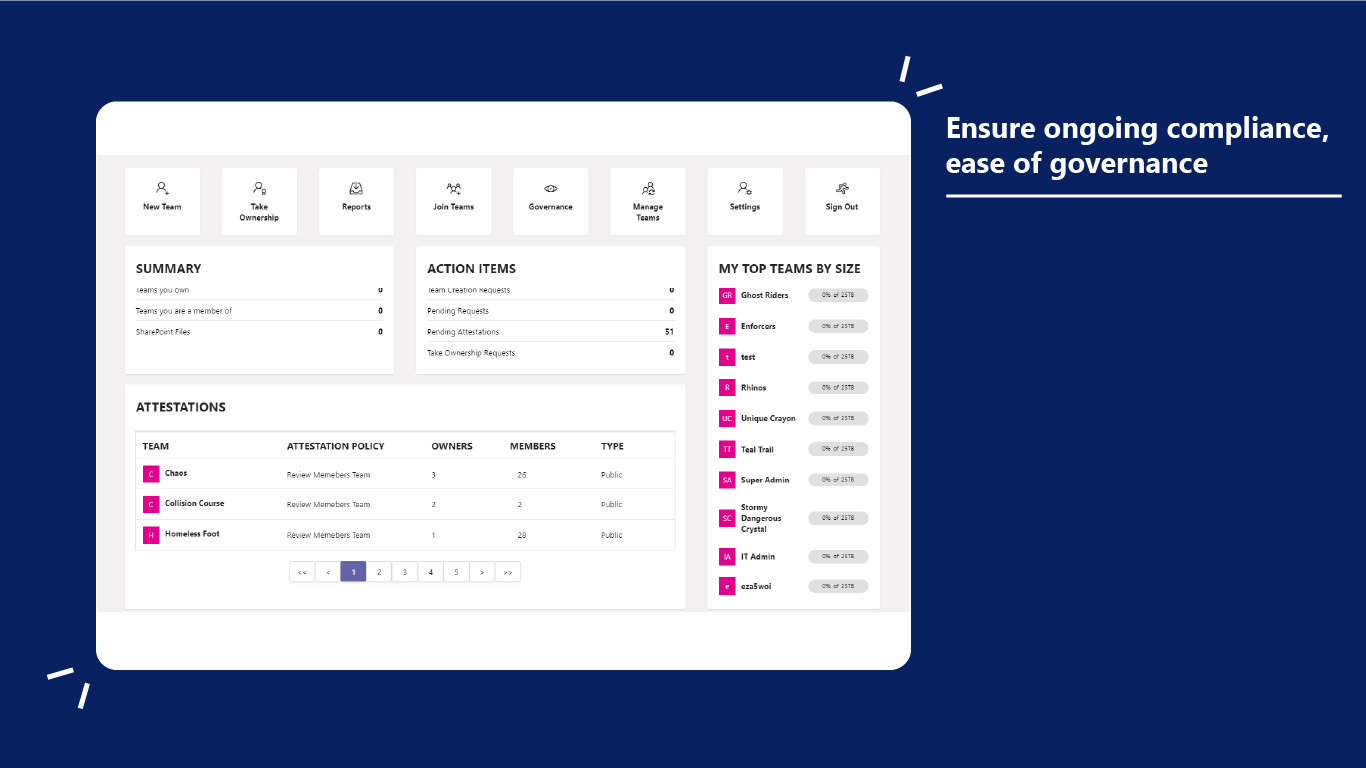
Task: Click the SA badge for Super Admin
Action: coord(727,480)
